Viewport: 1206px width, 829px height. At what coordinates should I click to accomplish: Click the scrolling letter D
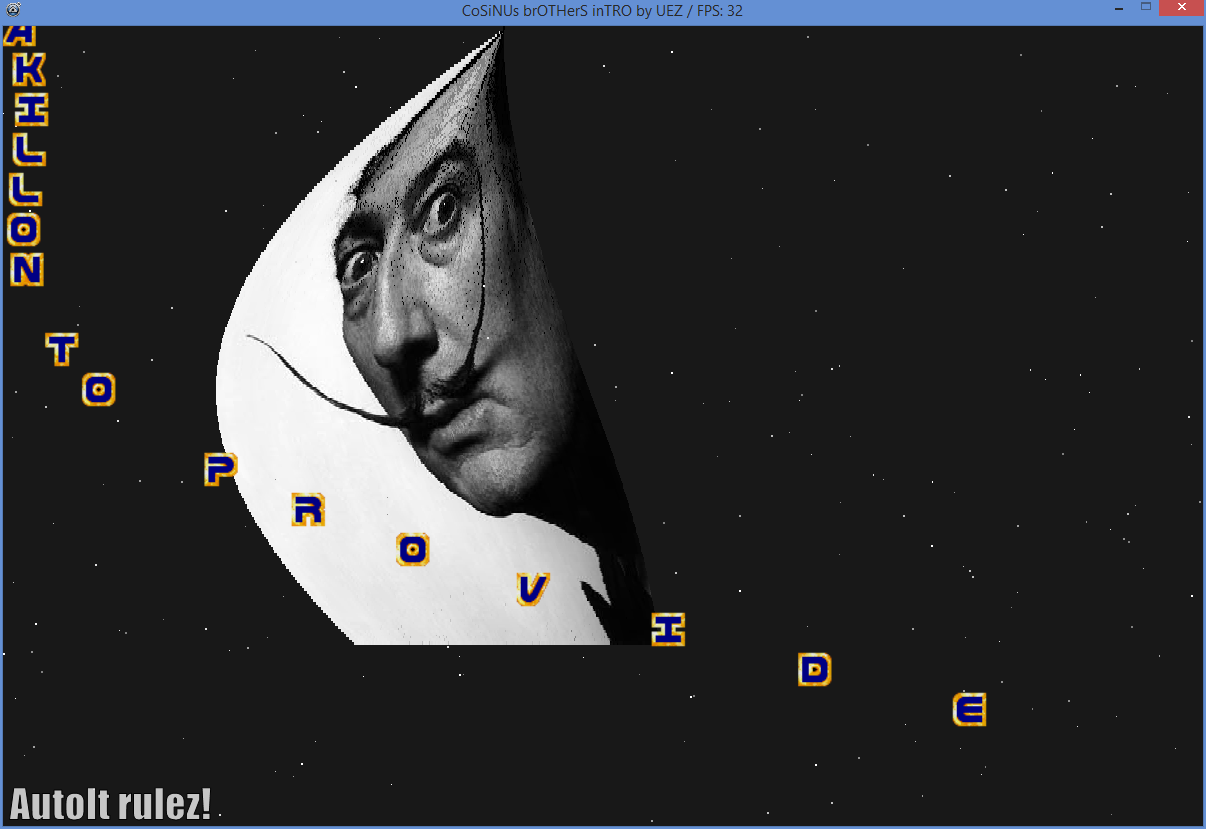click(815, 669)
